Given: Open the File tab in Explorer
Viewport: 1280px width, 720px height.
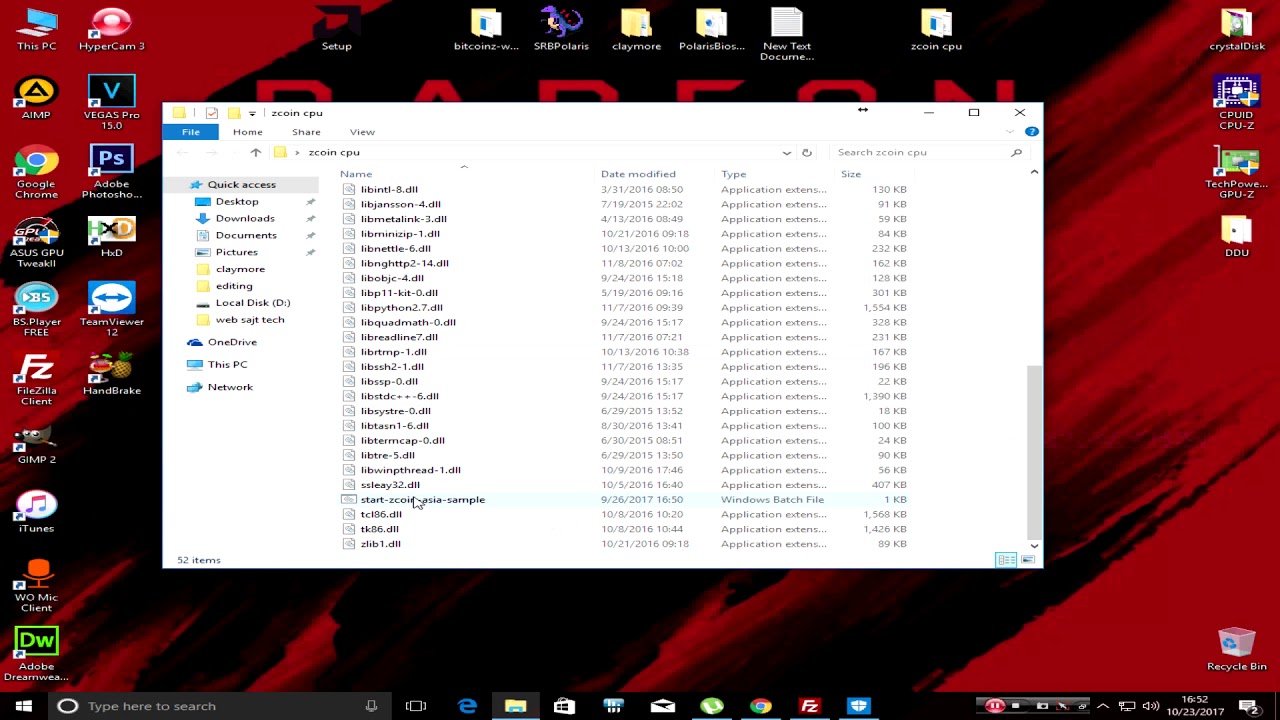Looking at the screenshot, I should click(190, 132).
